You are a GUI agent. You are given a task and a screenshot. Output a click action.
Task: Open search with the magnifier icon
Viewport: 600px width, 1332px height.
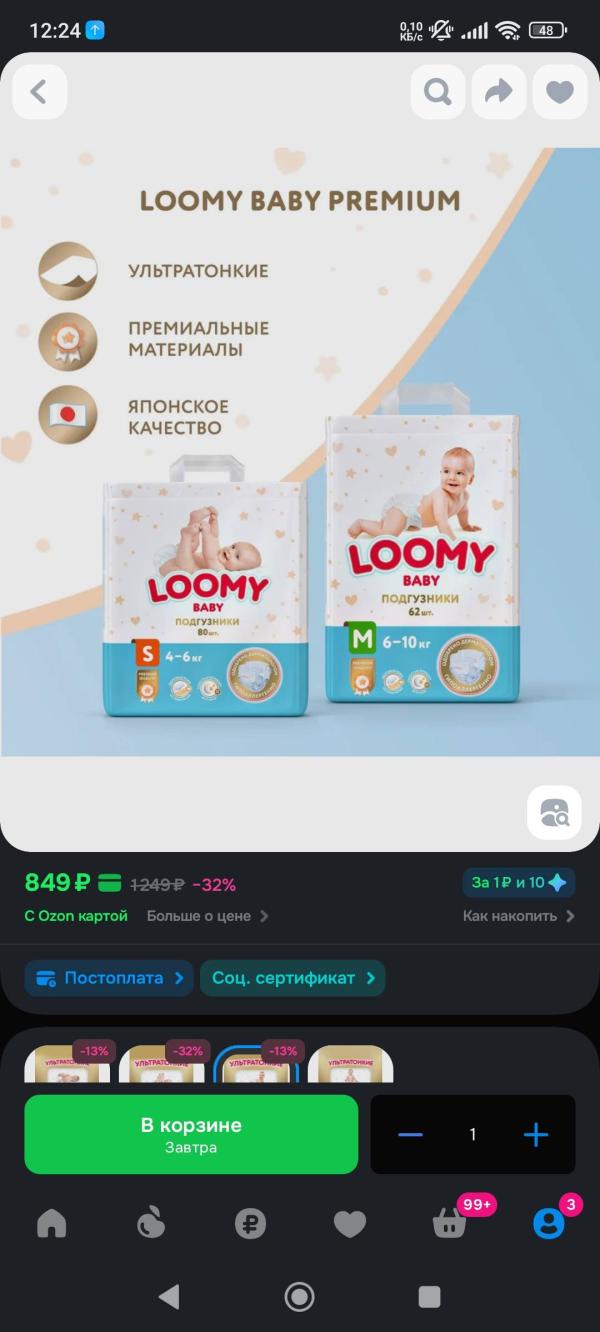[437, 92]
